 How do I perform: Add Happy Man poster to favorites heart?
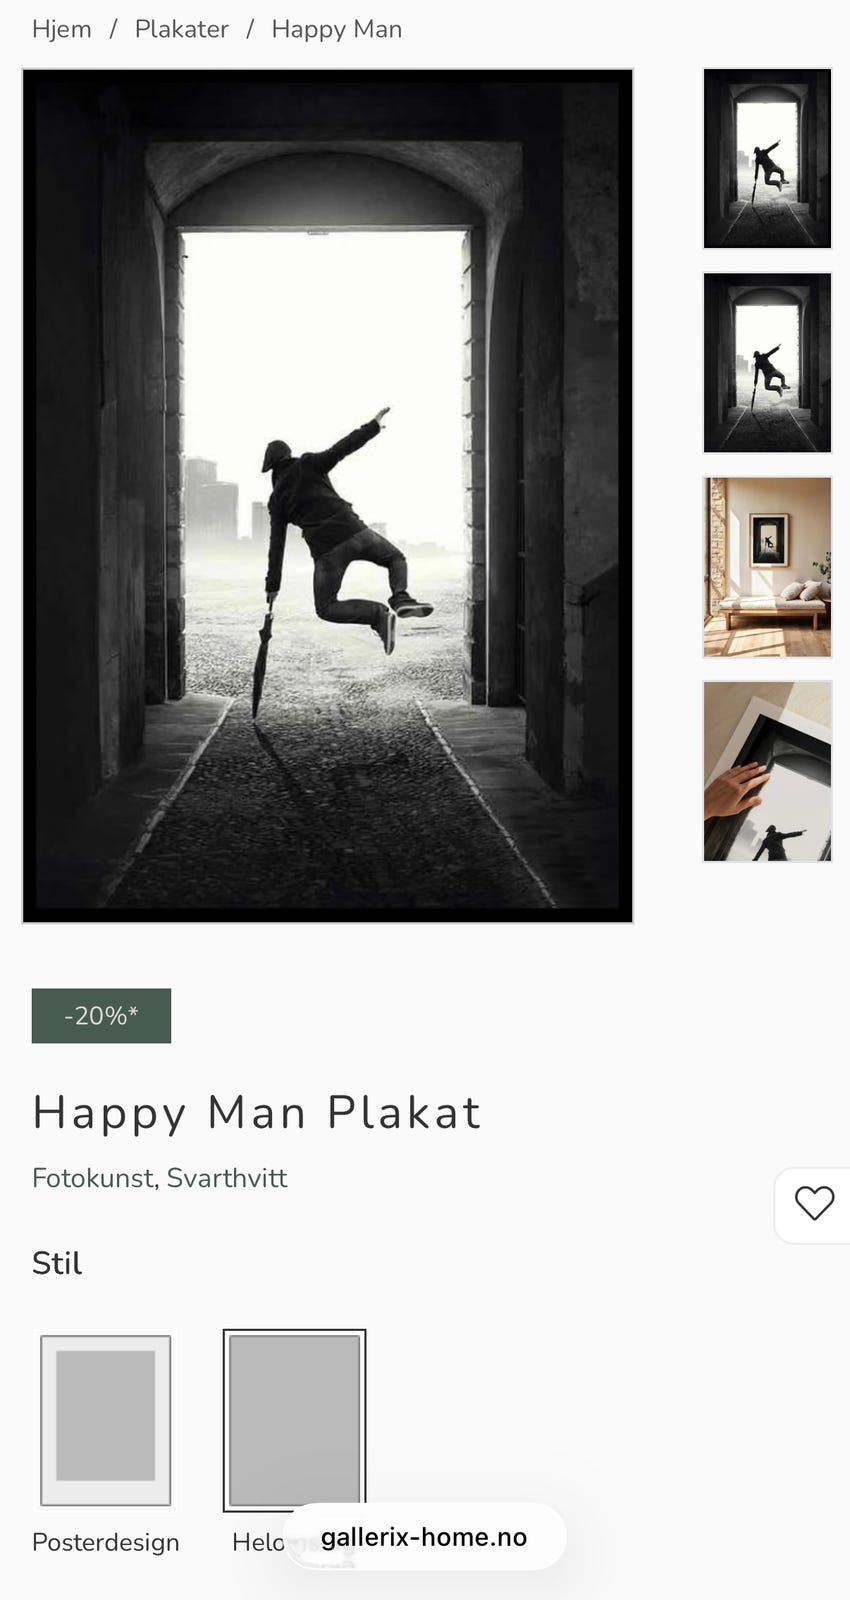814,1203
